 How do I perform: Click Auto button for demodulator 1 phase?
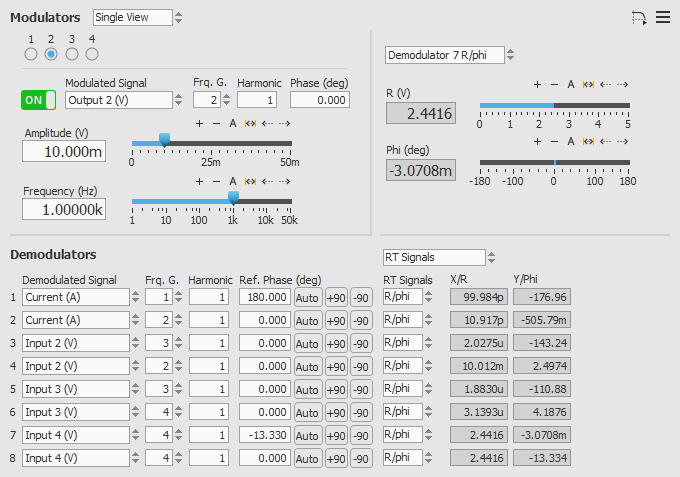click(307, 298)
